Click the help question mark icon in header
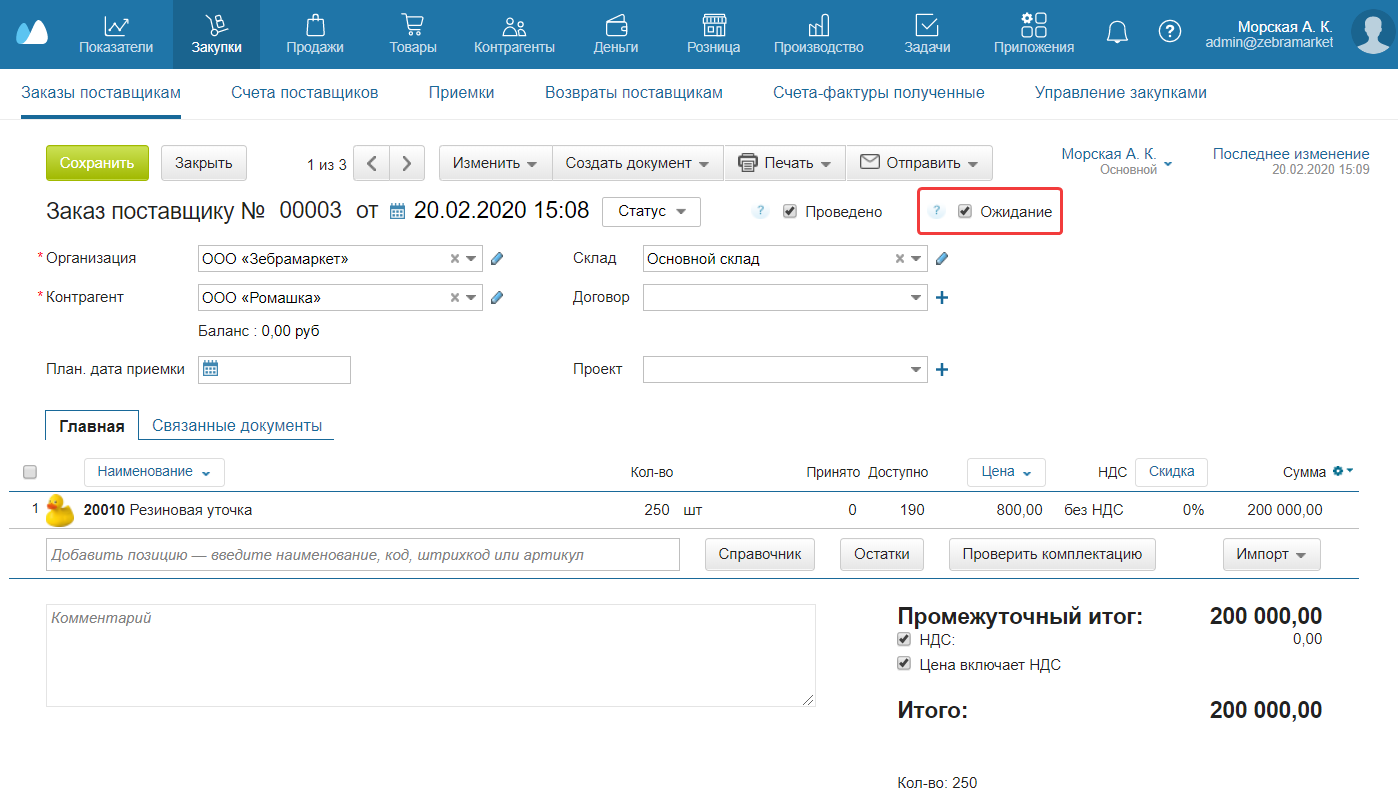This screenshot has height=804, width=1398. pyautogui.click(x=1169, y=32)
